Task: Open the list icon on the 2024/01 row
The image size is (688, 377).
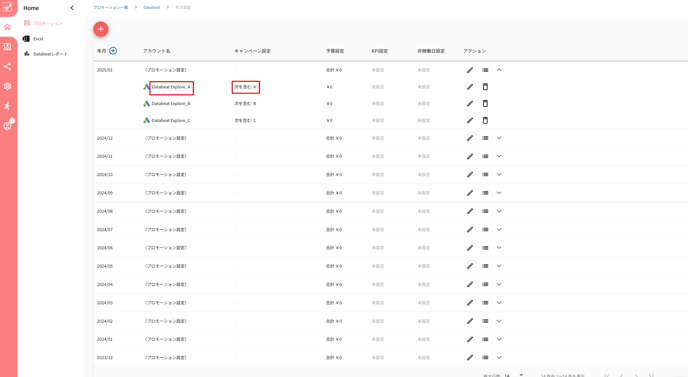Action: coord(485,339)
